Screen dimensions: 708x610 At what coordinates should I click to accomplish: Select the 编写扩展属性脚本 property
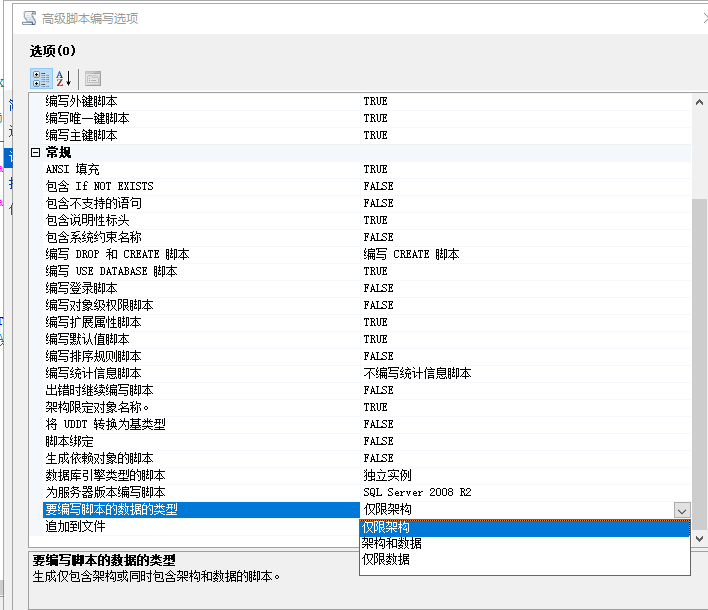point(202,323)
